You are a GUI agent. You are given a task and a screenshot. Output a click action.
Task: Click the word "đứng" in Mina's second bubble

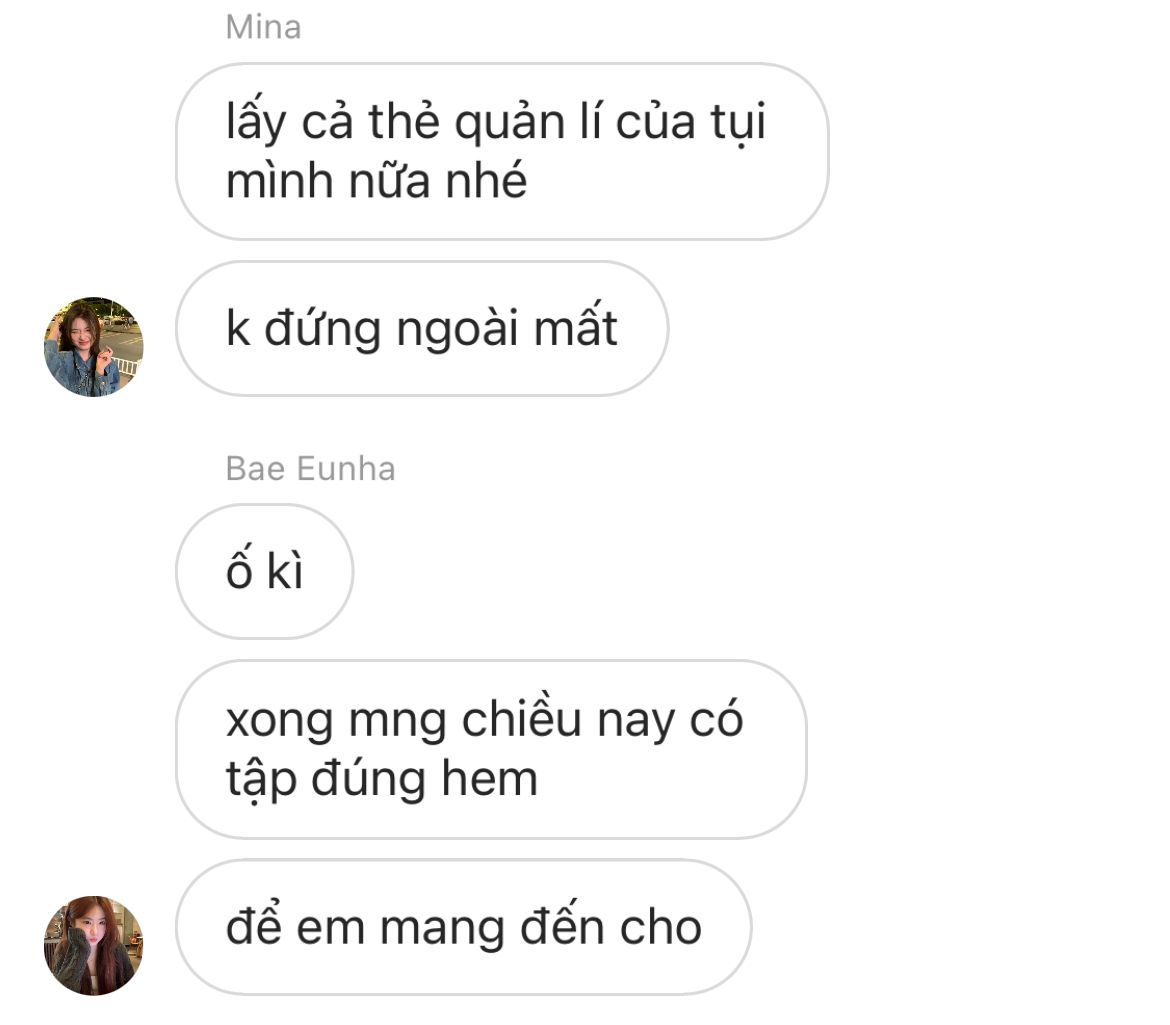tap(322, 329)
